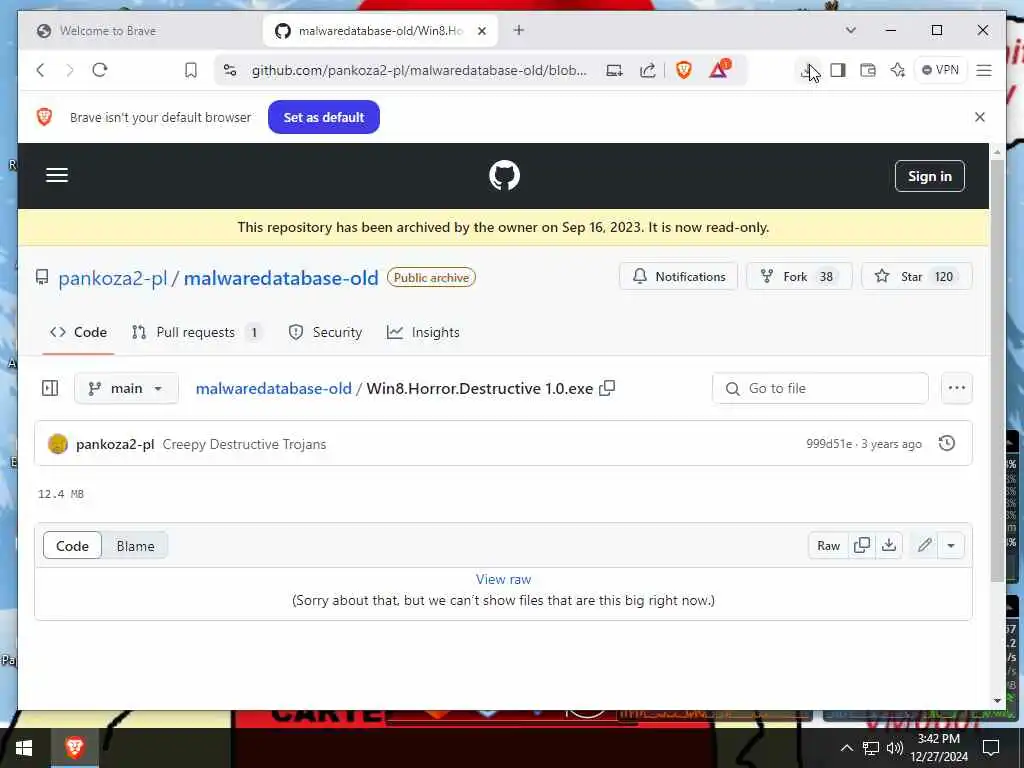This screenshot has width=1024, height=768.
Task: Click the share icon in the address bar
Action: tap(647, 70)
